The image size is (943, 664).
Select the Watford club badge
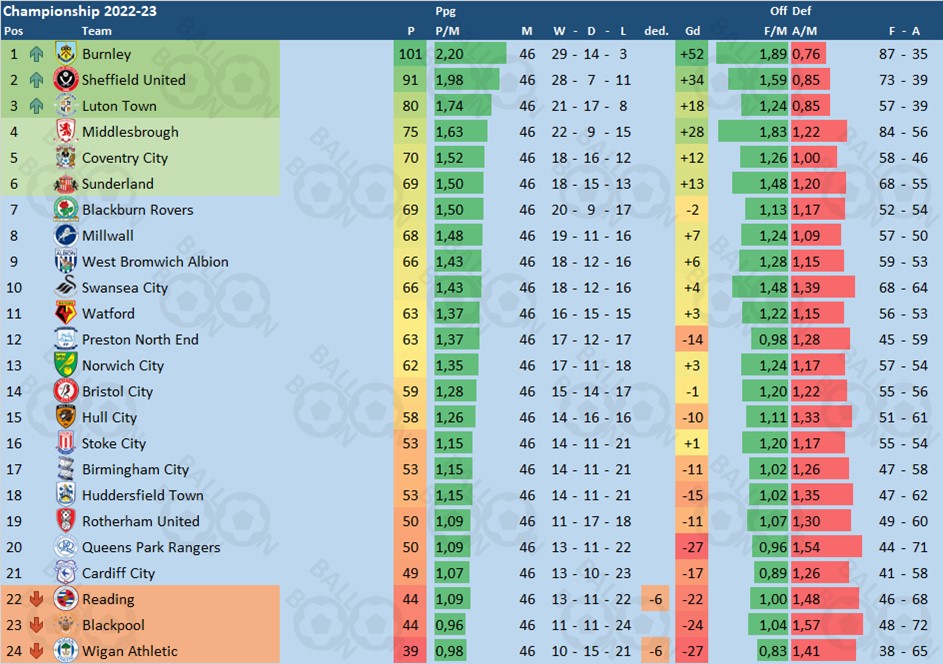[66, 313]
